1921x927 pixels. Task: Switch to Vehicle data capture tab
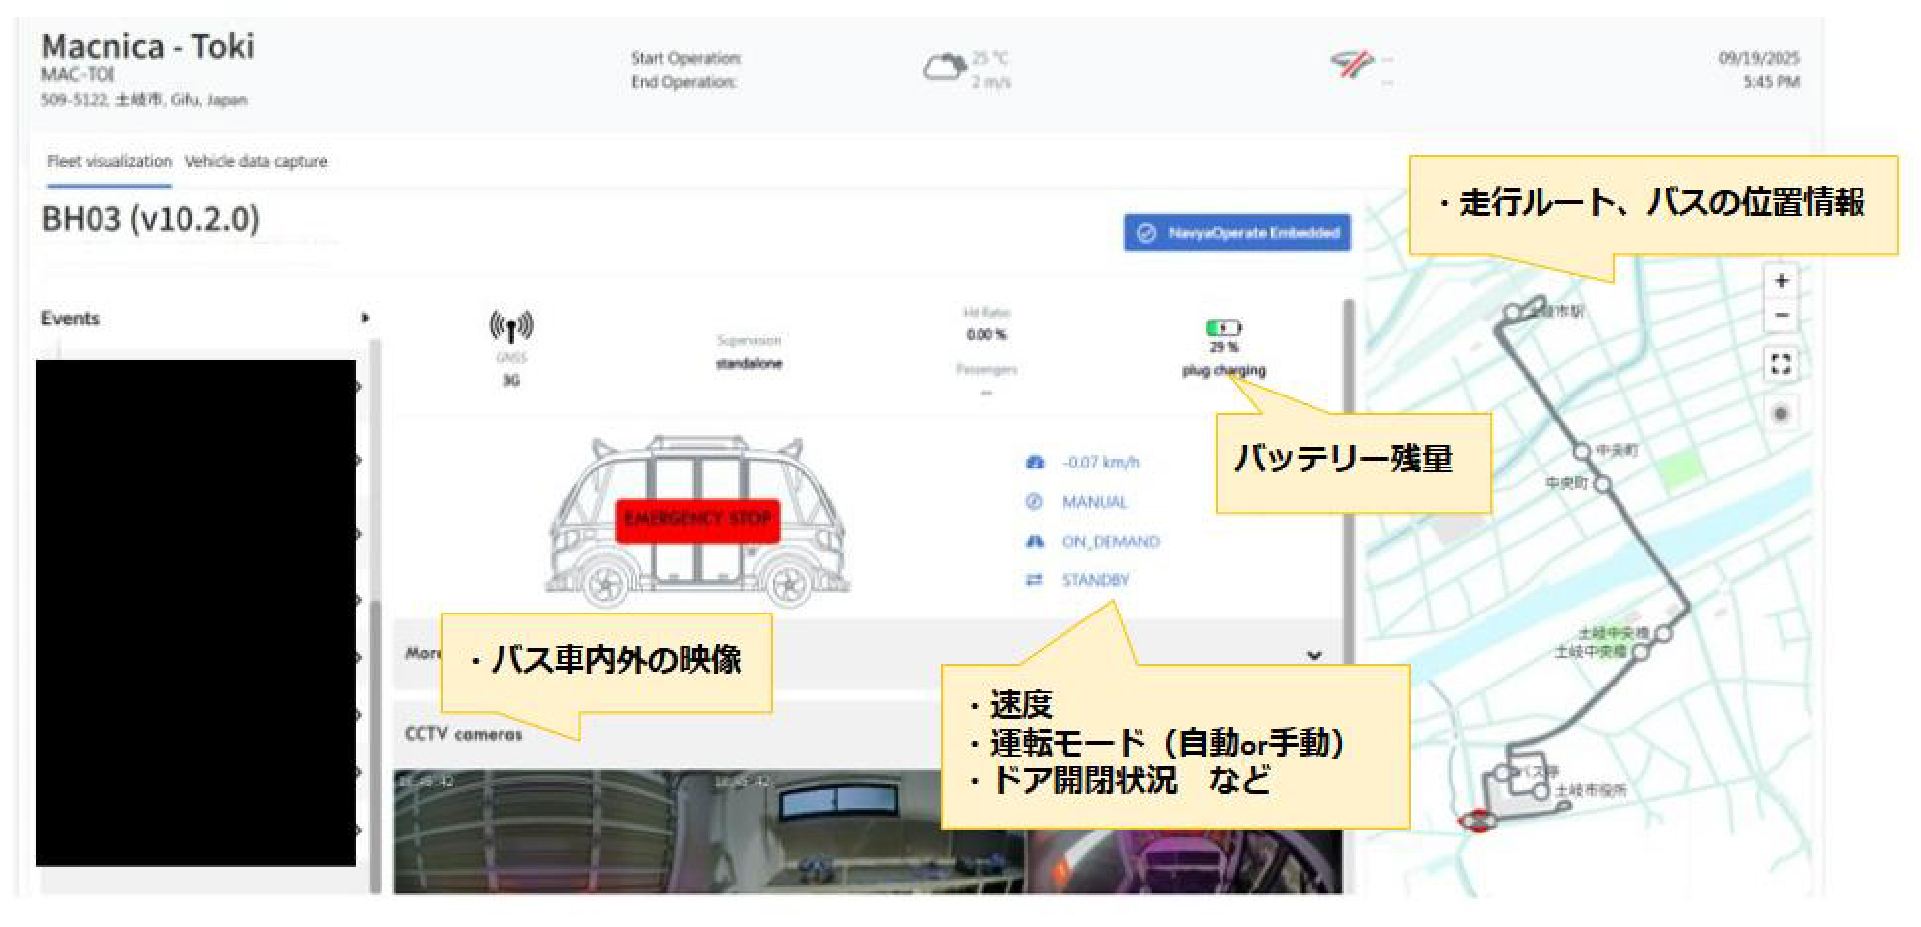256,161
